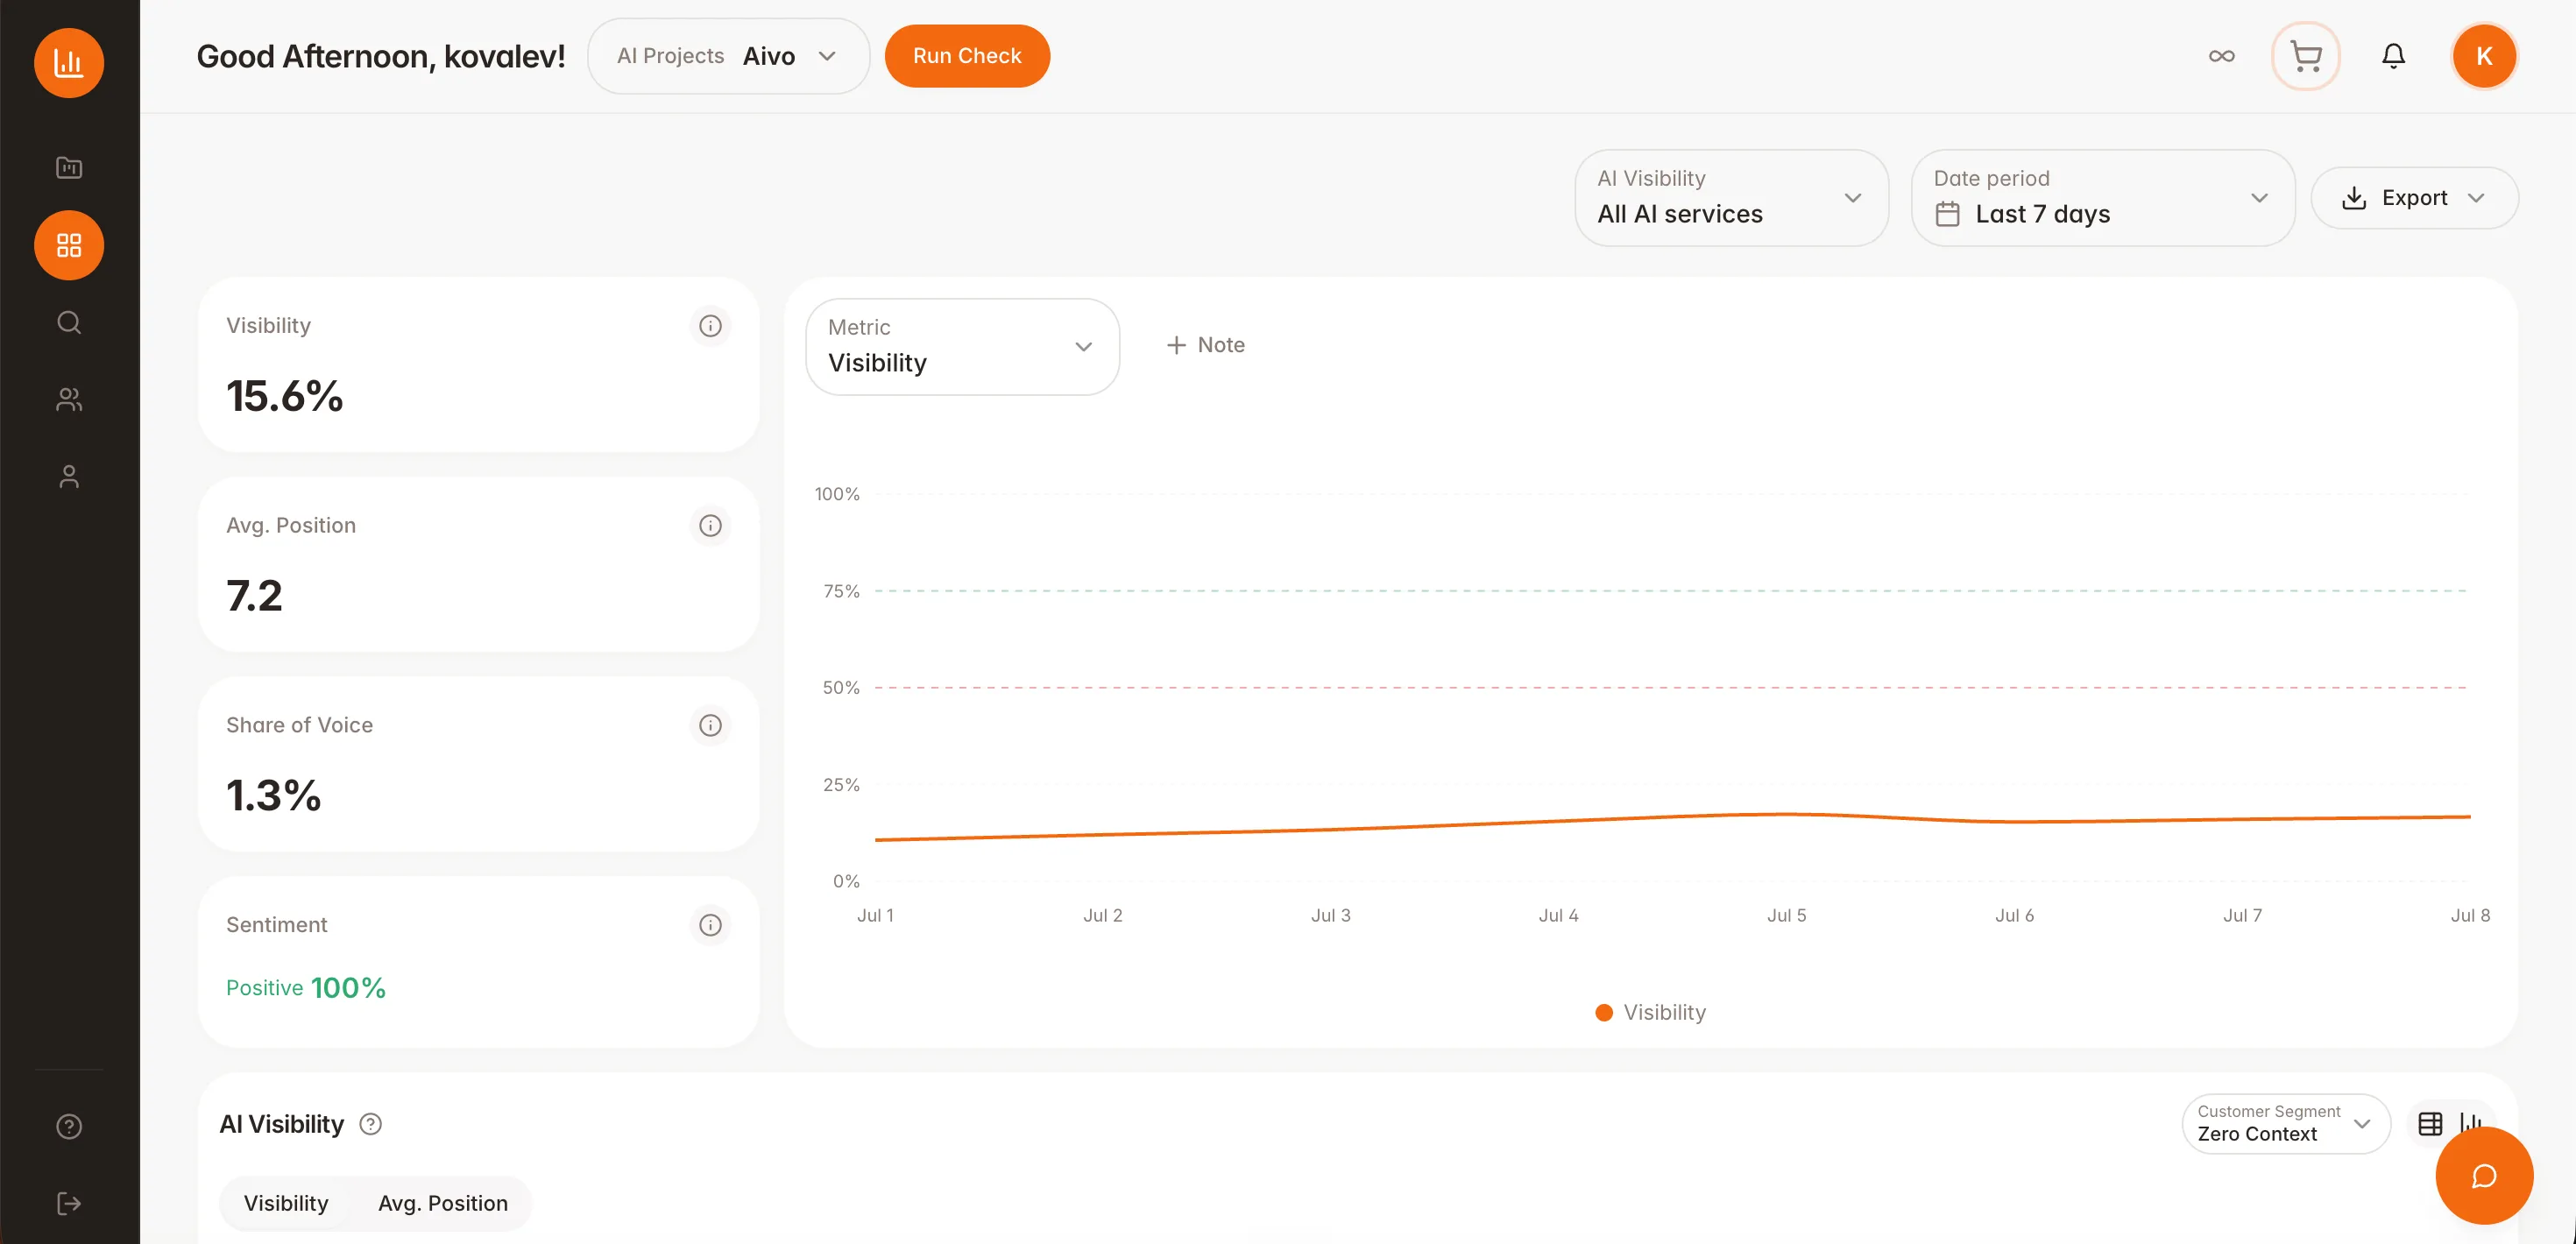The height and width of the screenshot is (1244, 2576).
Task: Show info for Sentiment card
Action: click(x=710, y=925)
